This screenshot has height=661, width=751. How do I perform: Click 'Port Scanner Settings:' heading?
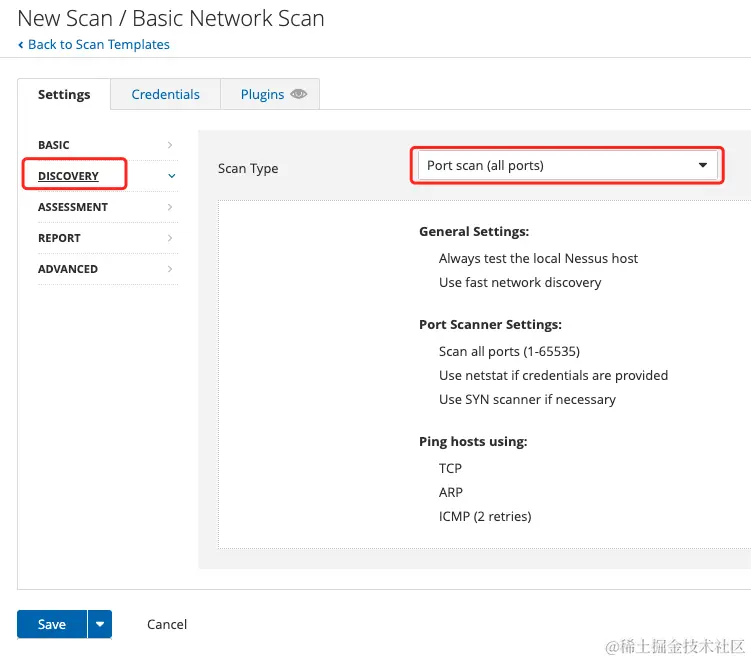(x=490, y=324)
